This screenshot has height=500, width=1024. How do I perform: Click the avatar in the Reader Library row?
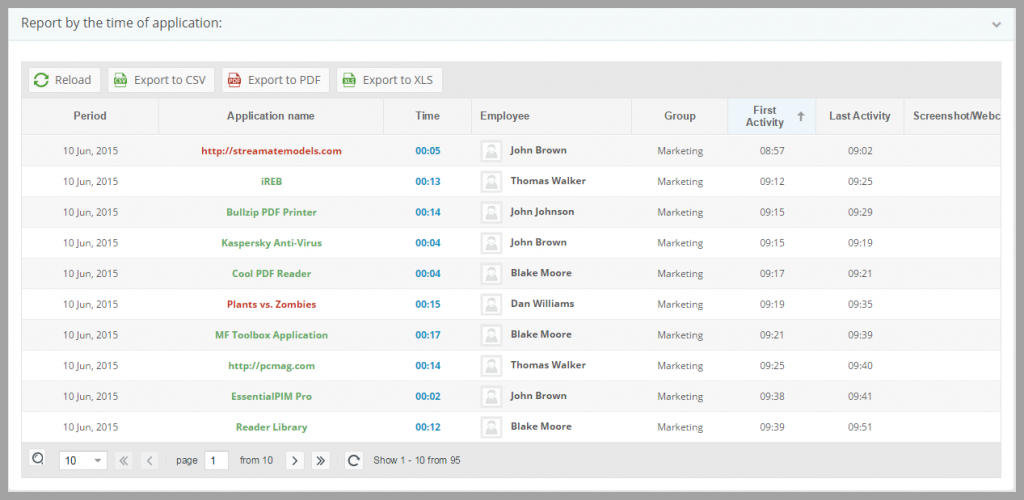click(x=491, y=427)
